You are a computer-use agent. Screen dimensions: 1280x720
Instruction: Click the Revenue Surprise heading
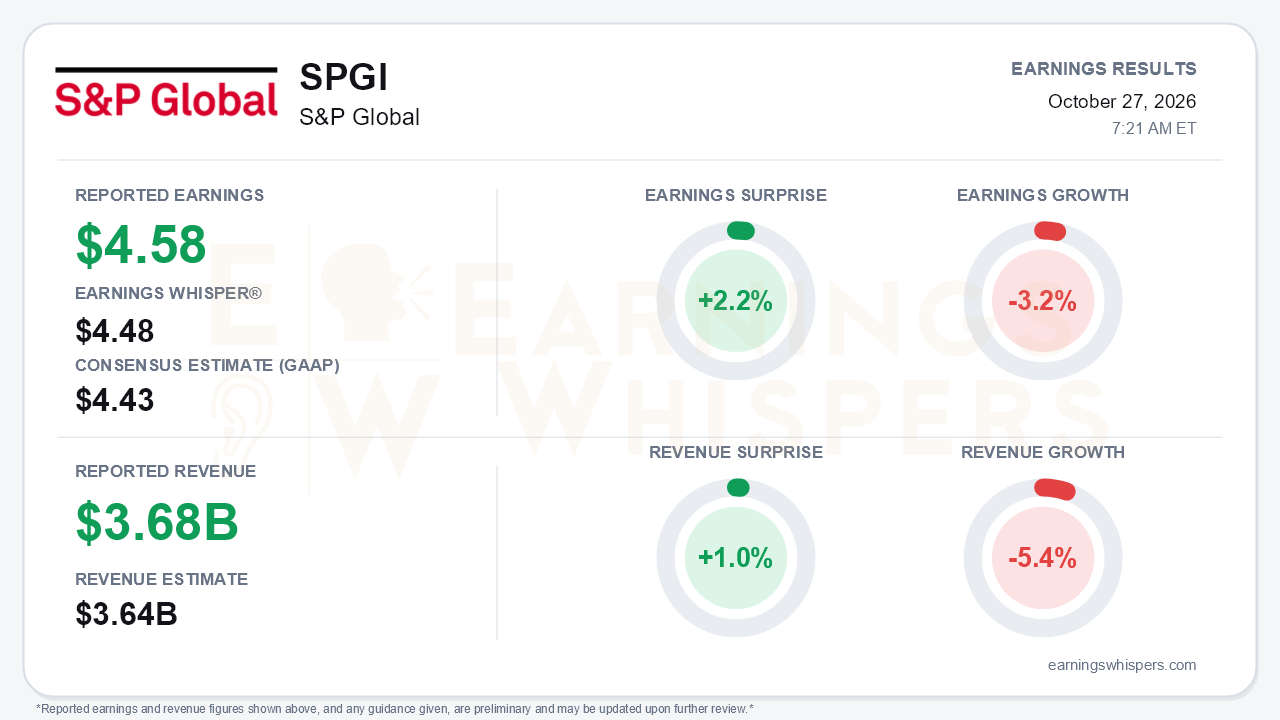tap(736, 452)
